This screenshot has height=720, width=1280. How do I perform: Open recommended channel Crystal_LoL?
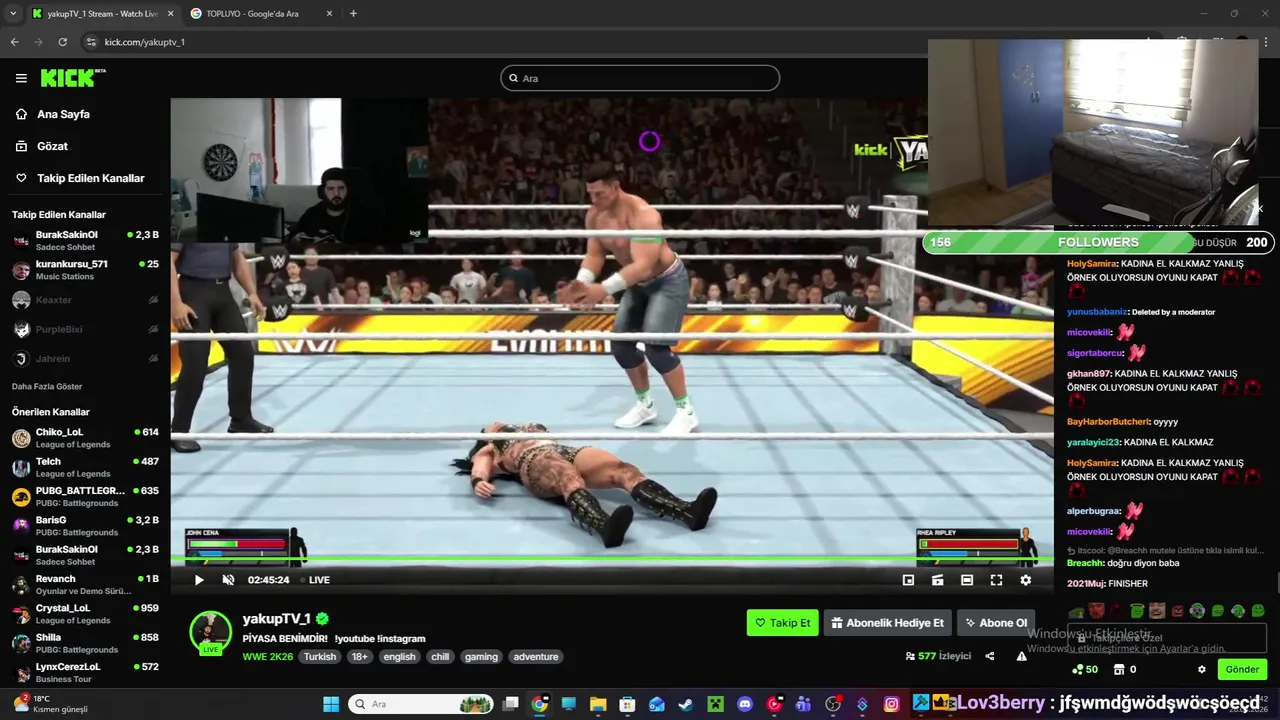85,614
